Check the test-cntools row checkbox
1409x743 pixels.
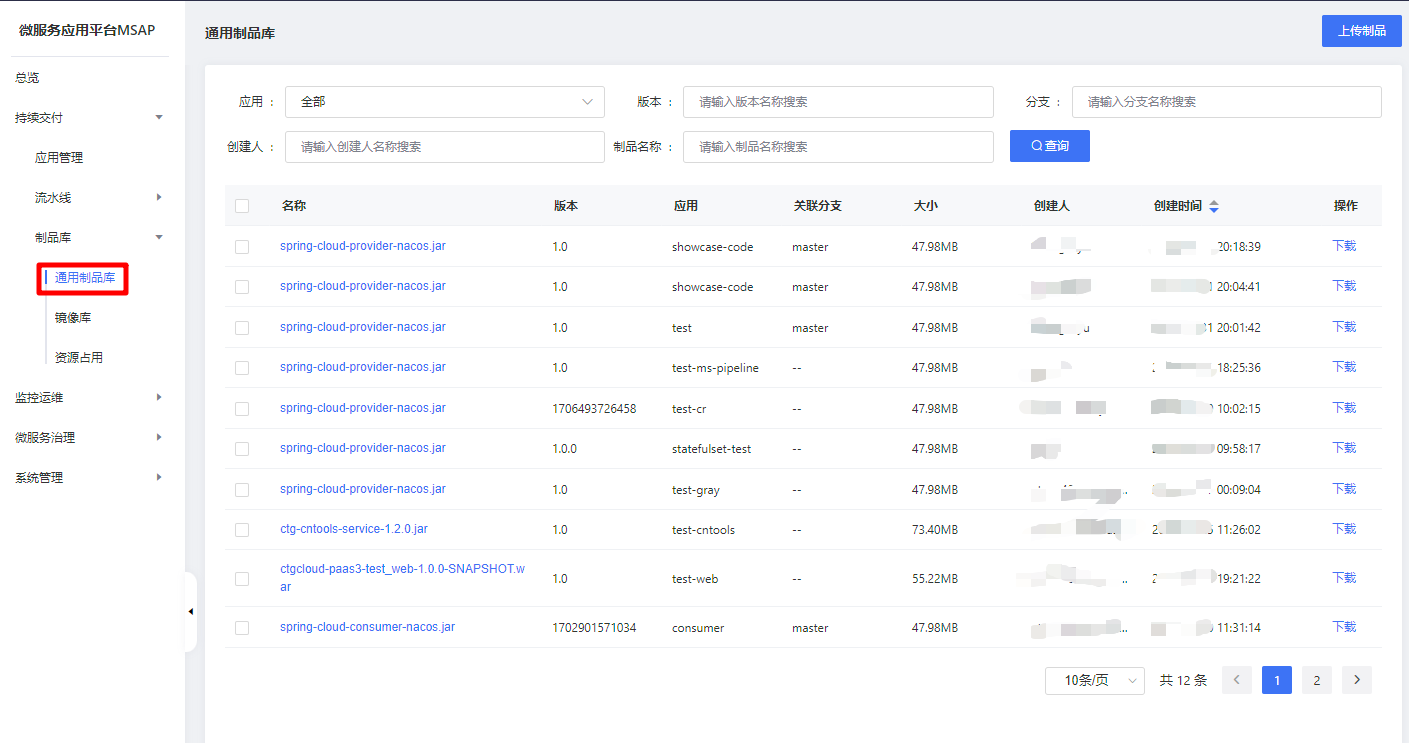pos(242,530)
